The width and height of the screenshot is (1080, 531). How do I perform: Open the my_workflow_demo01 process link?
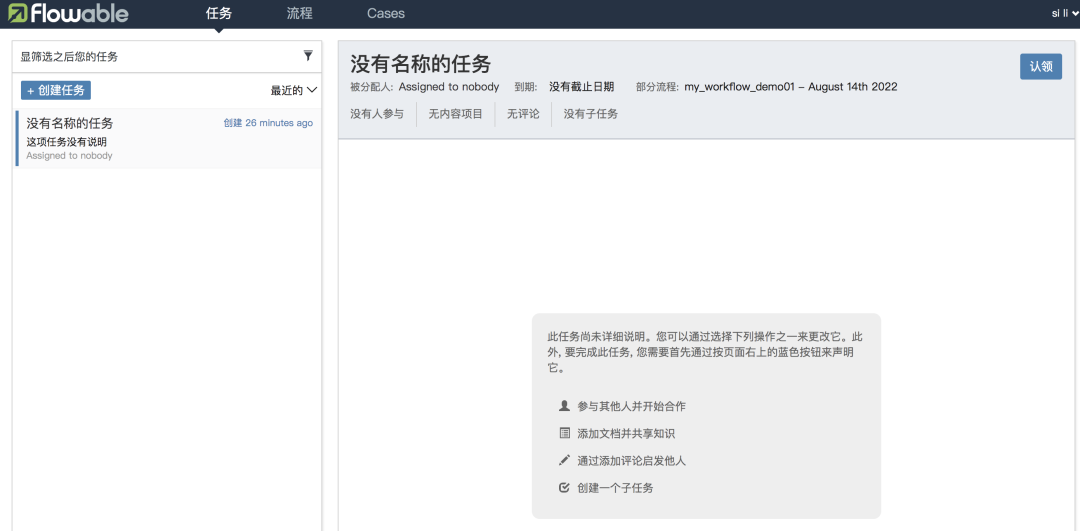coord(791,87)
